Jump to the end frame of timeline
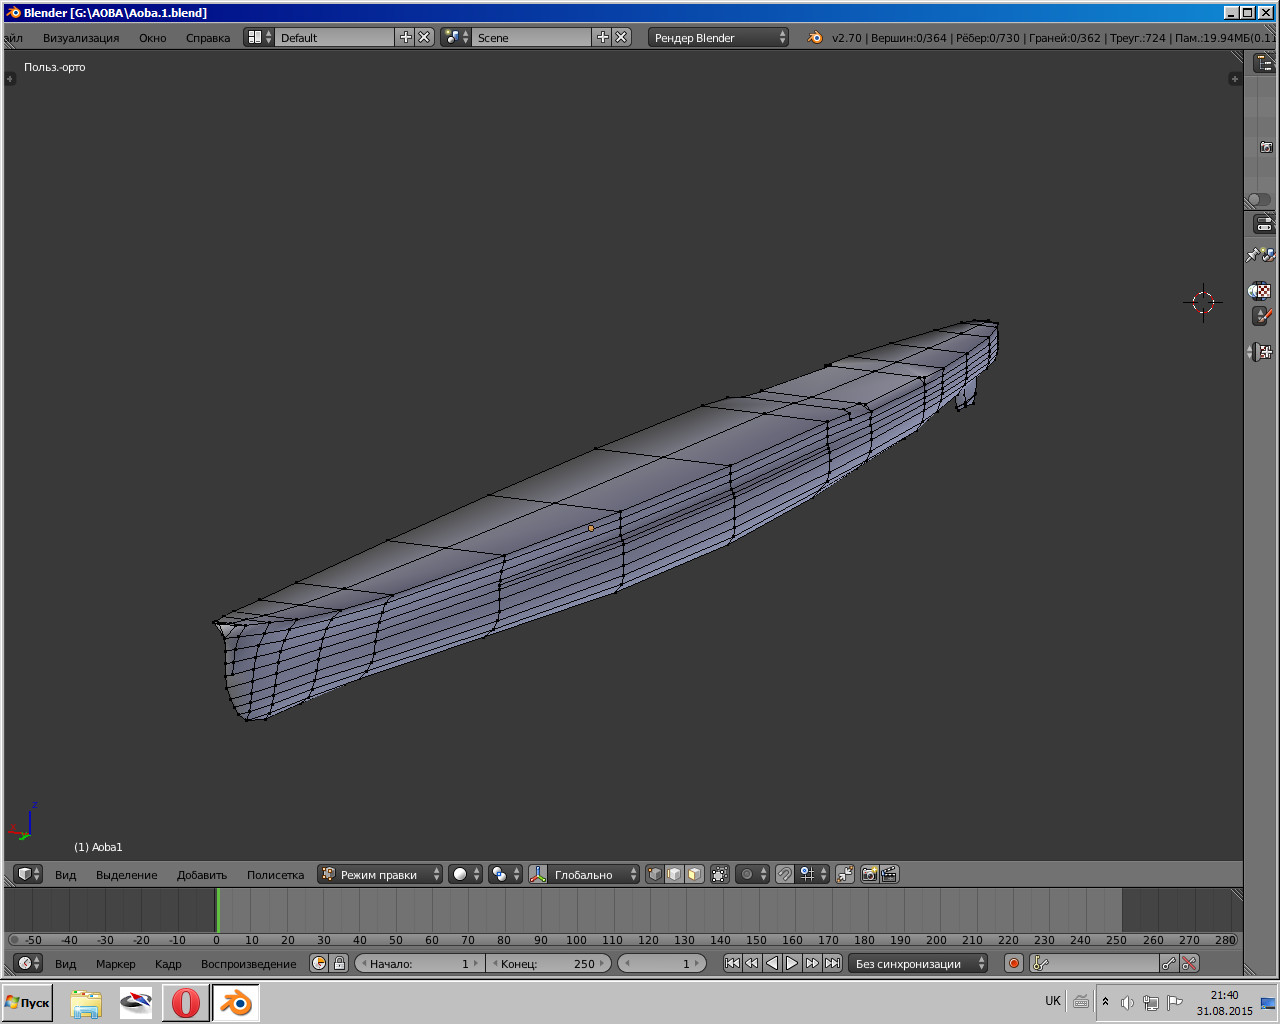The image size is (1280, 1024). [832, 963]
